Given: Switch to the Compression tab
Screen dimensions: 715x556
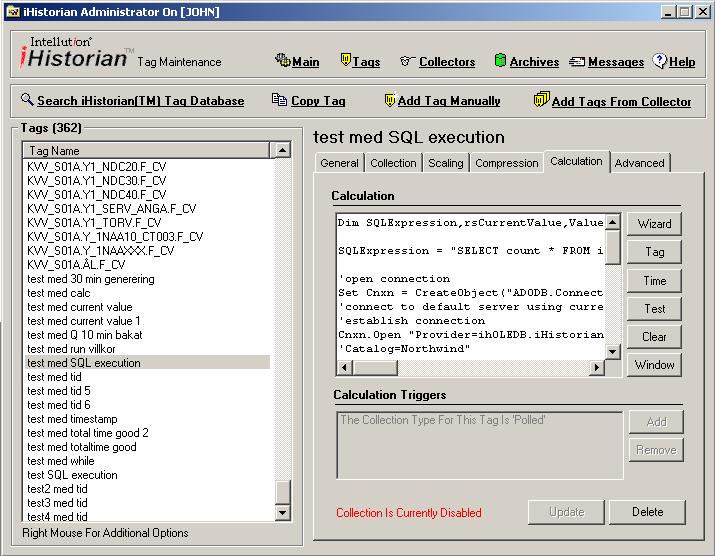Looking at the screenshot, I should pyautogui.click(x=507, y=163).
